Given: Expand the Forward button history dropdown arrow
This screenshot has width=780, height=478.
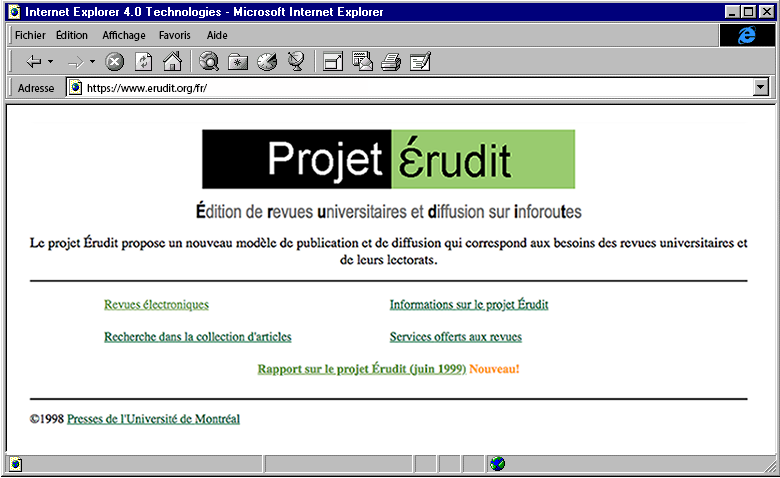Looking at the screenshot, I should point(93,62).
